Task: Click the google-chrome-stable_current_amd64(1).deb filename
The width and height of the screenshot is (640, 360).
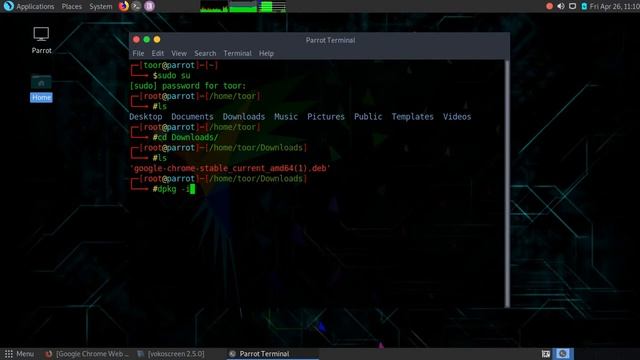Action: click(x=230, y=168)
